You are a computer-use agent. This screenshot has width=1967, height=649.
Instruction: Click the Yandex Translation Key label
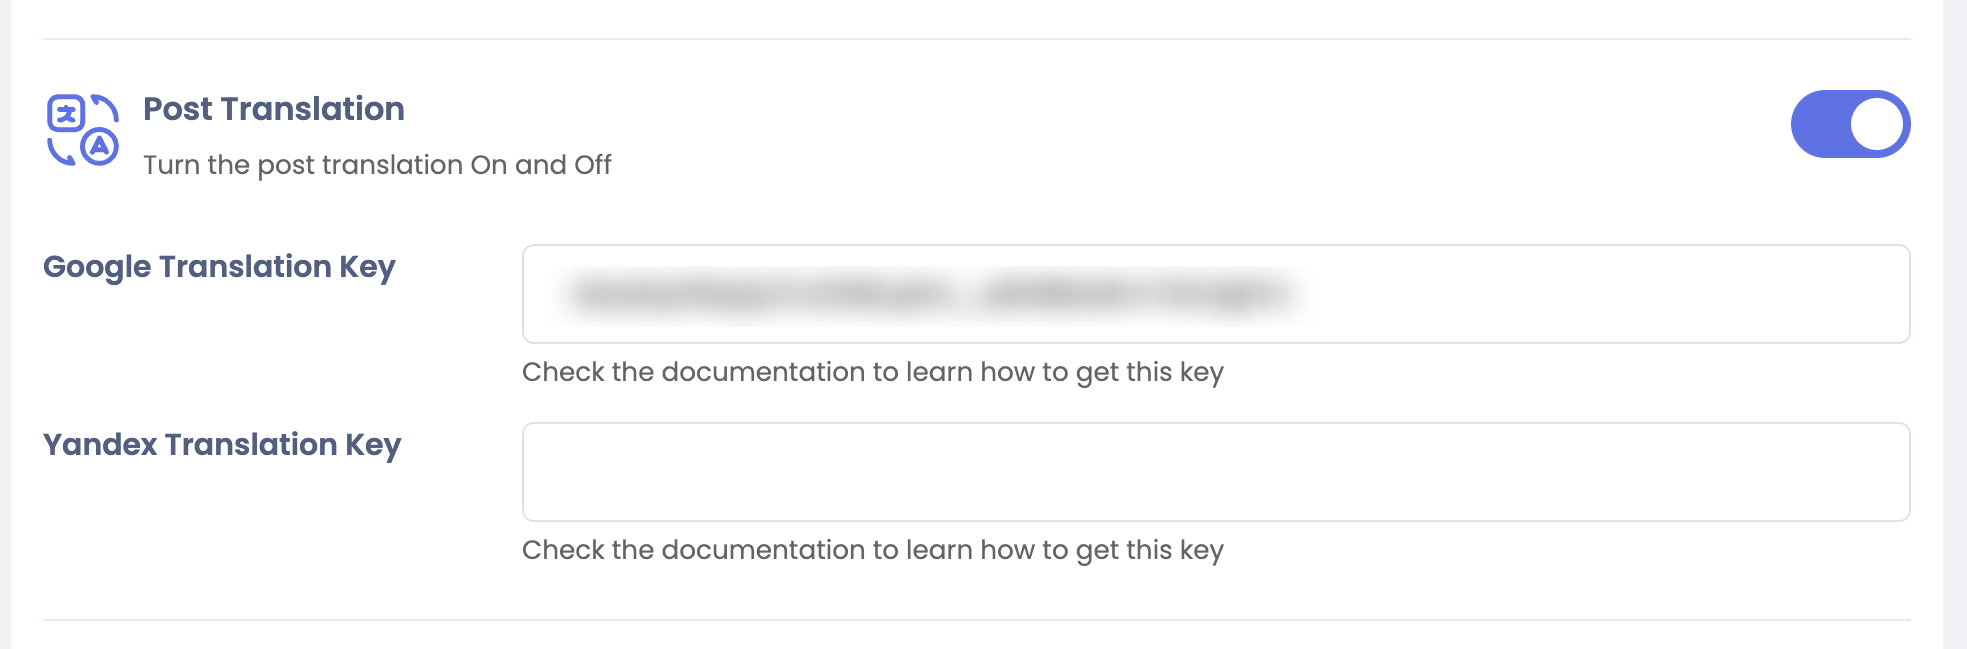pos(222,445)
